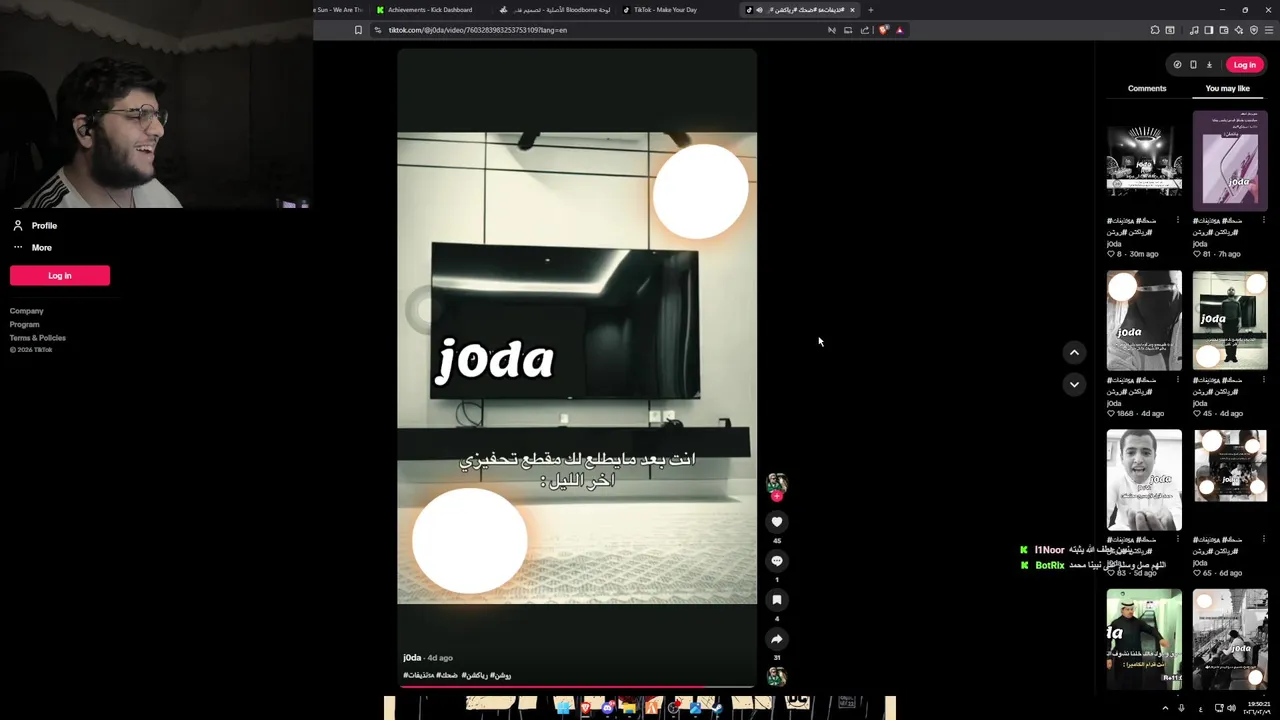This screenshot has width=1280, height=720.
Task: Open the suggested video with 1868 likes
Action: pyautogui.click(x=1144, y=321)
